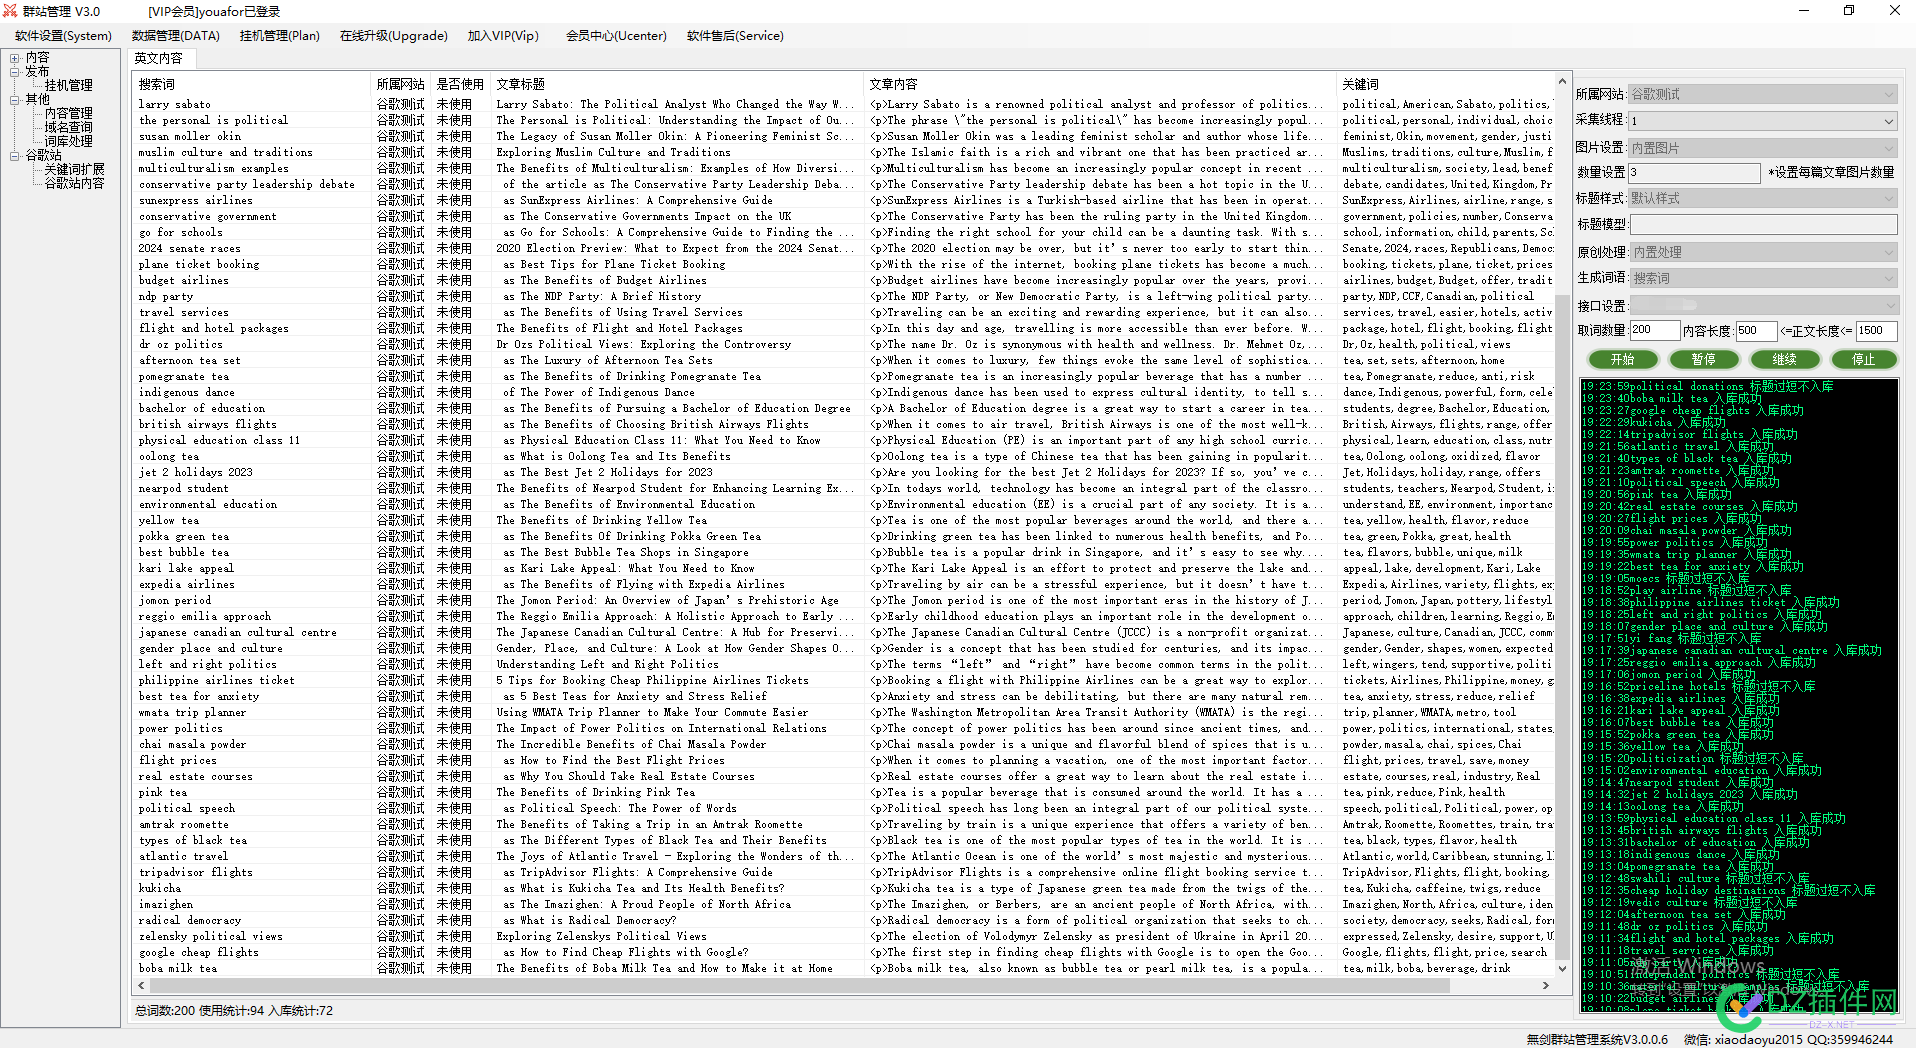The image size is (1916, 1048).
Task: Select the 'wmata trip planner' row
Action: (843, 712)
